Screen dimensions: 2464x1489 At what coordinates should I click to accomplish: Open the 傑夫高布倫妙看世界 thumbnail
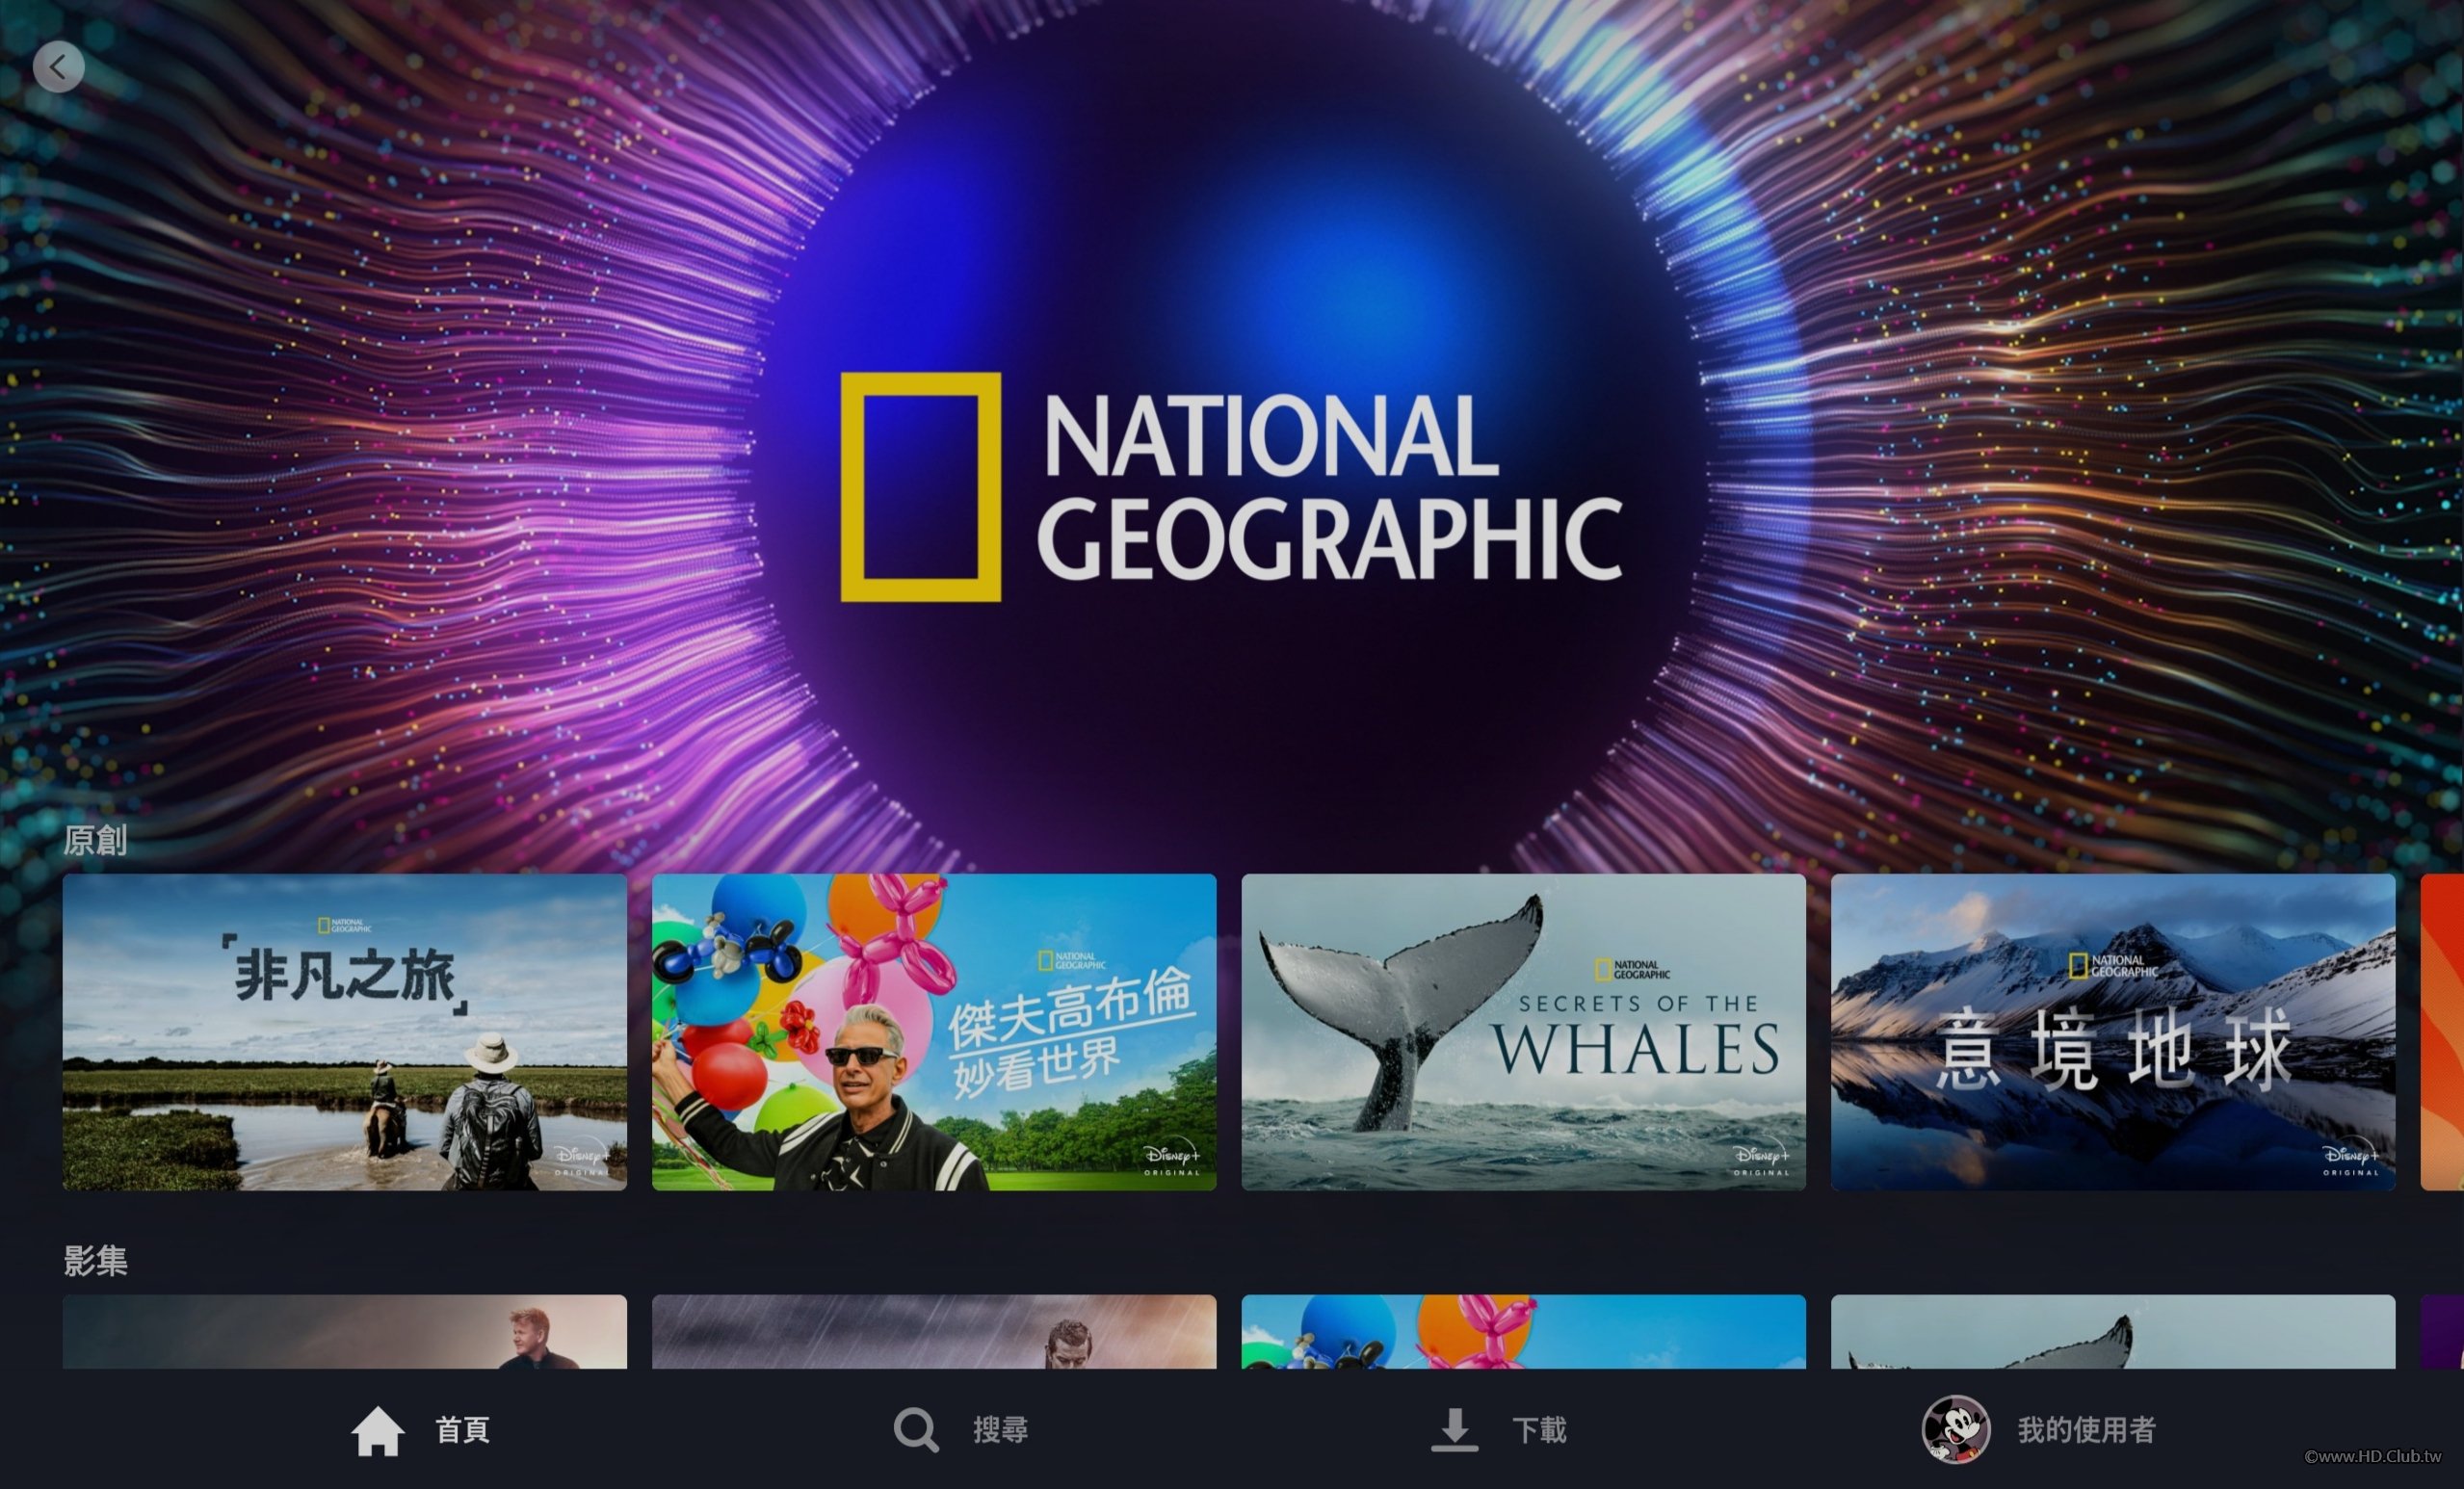[x=933, y=1032]
